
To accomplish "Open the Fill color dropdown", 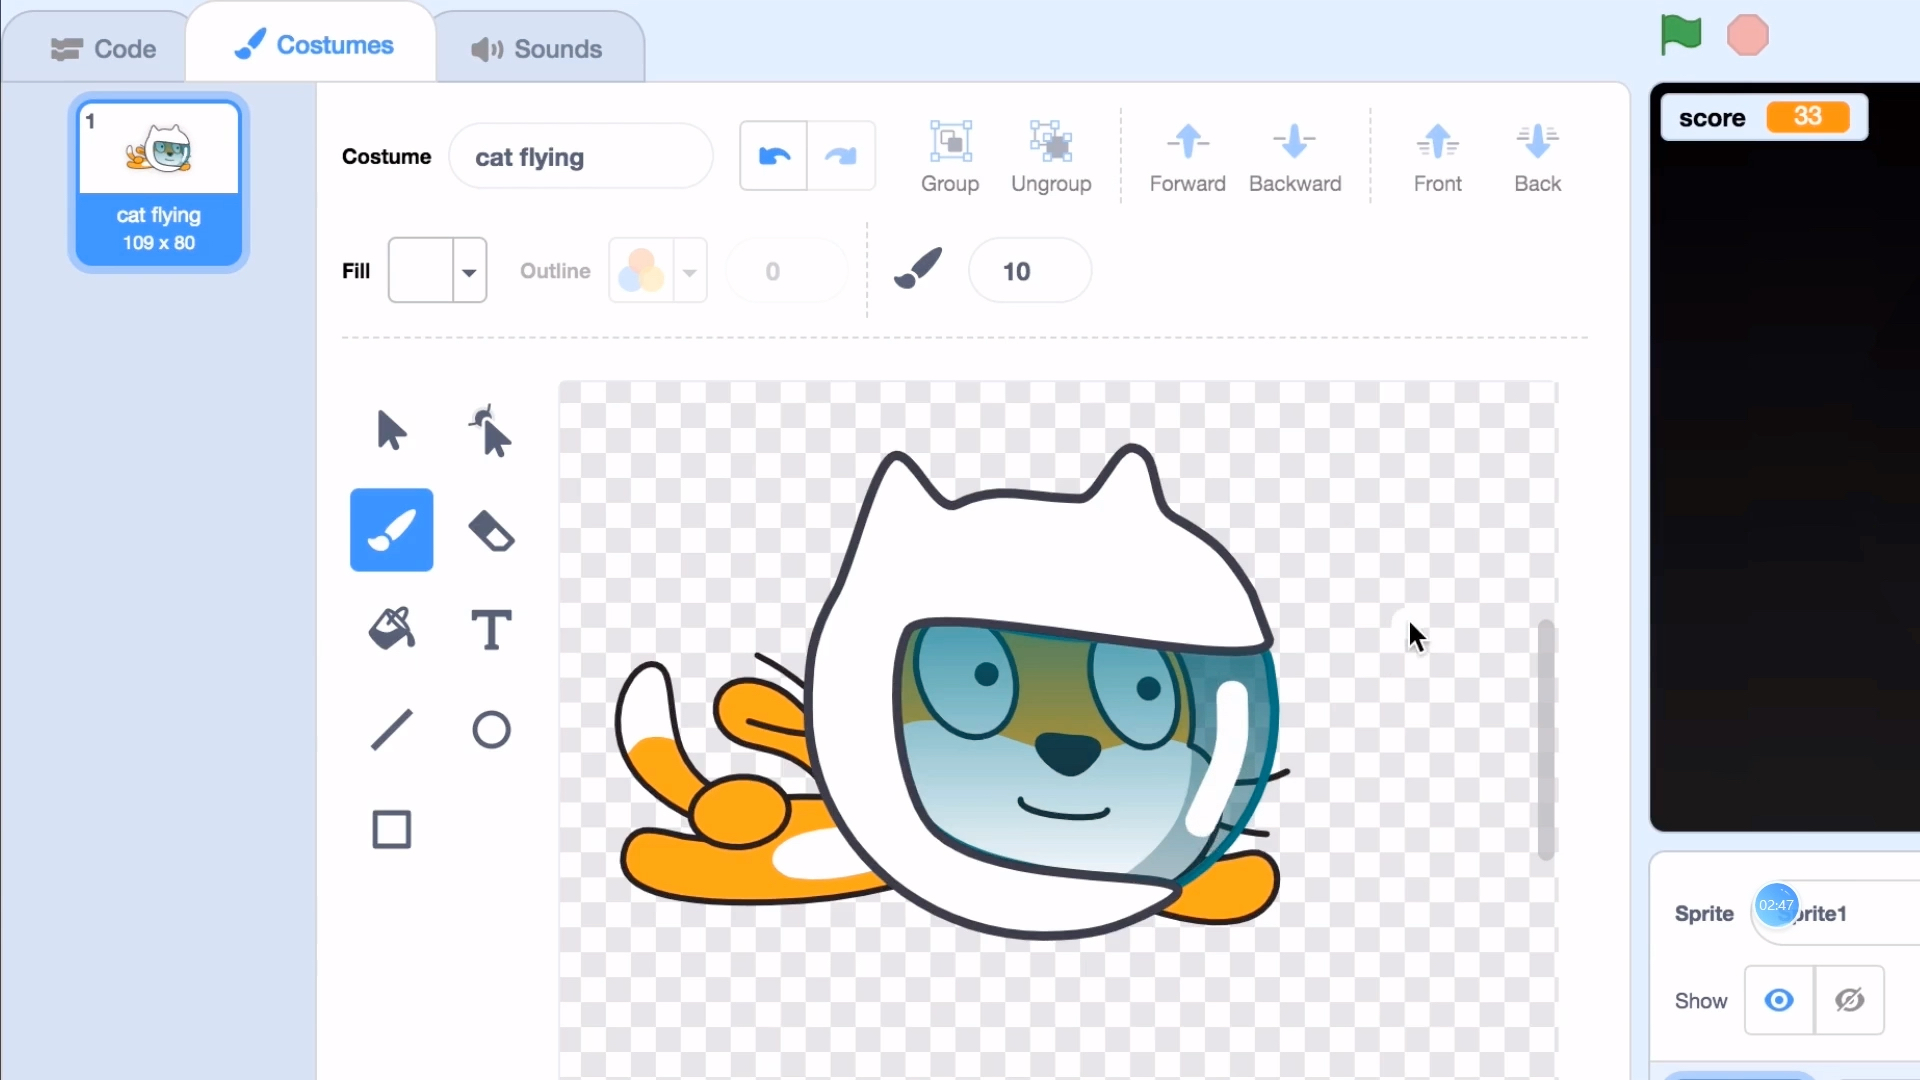I will tap(469, 270).
